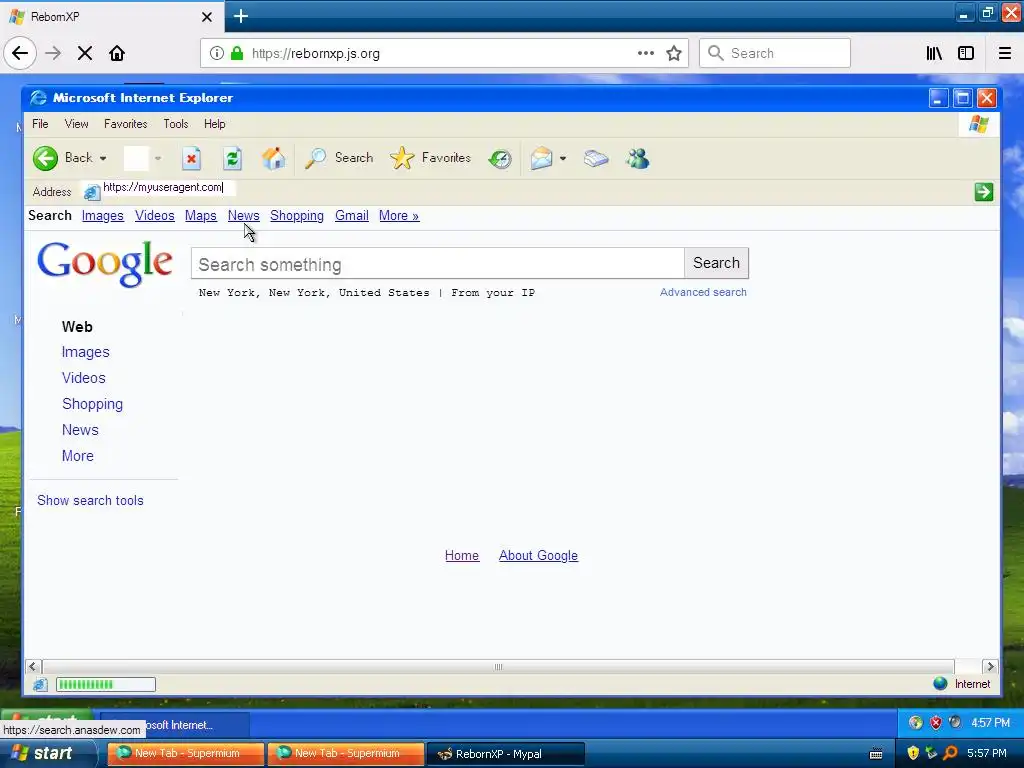Open the Help menu
Viewport: 1024px width, 768px height.
click(x=214, y=124)
